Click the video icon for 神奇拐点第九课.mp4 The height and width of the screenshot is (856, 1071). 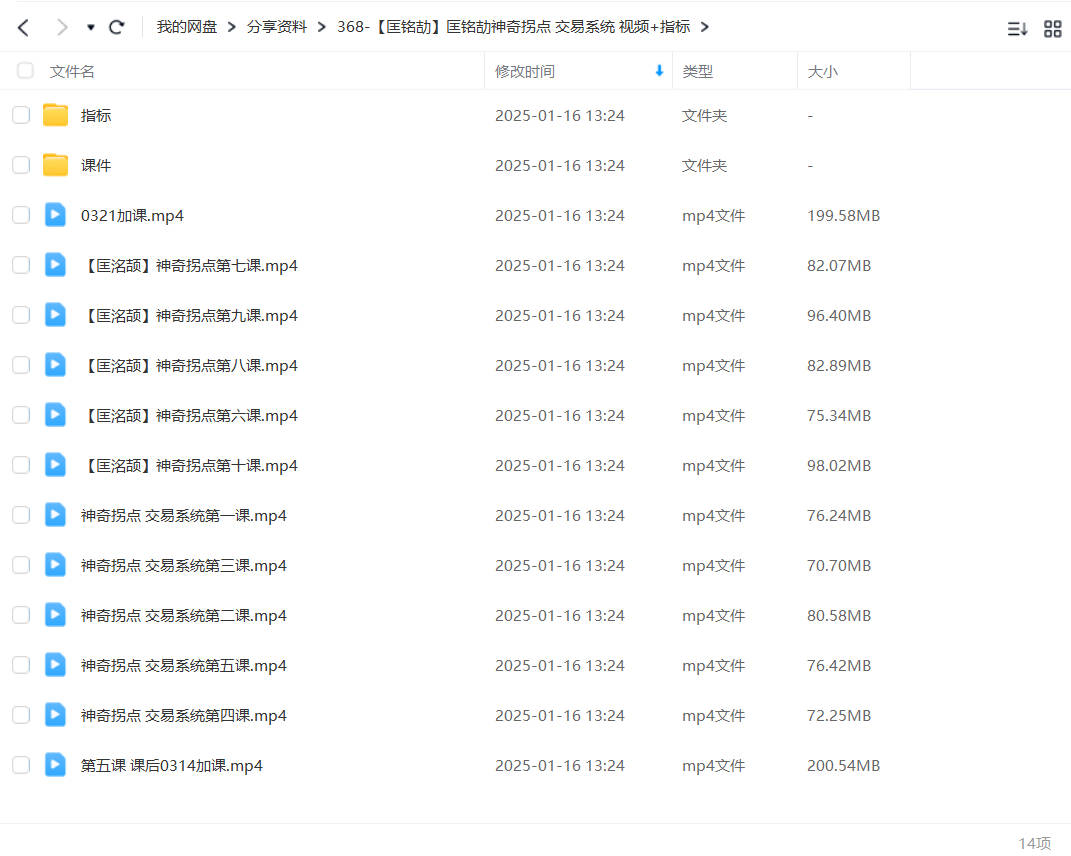[55, 314]
